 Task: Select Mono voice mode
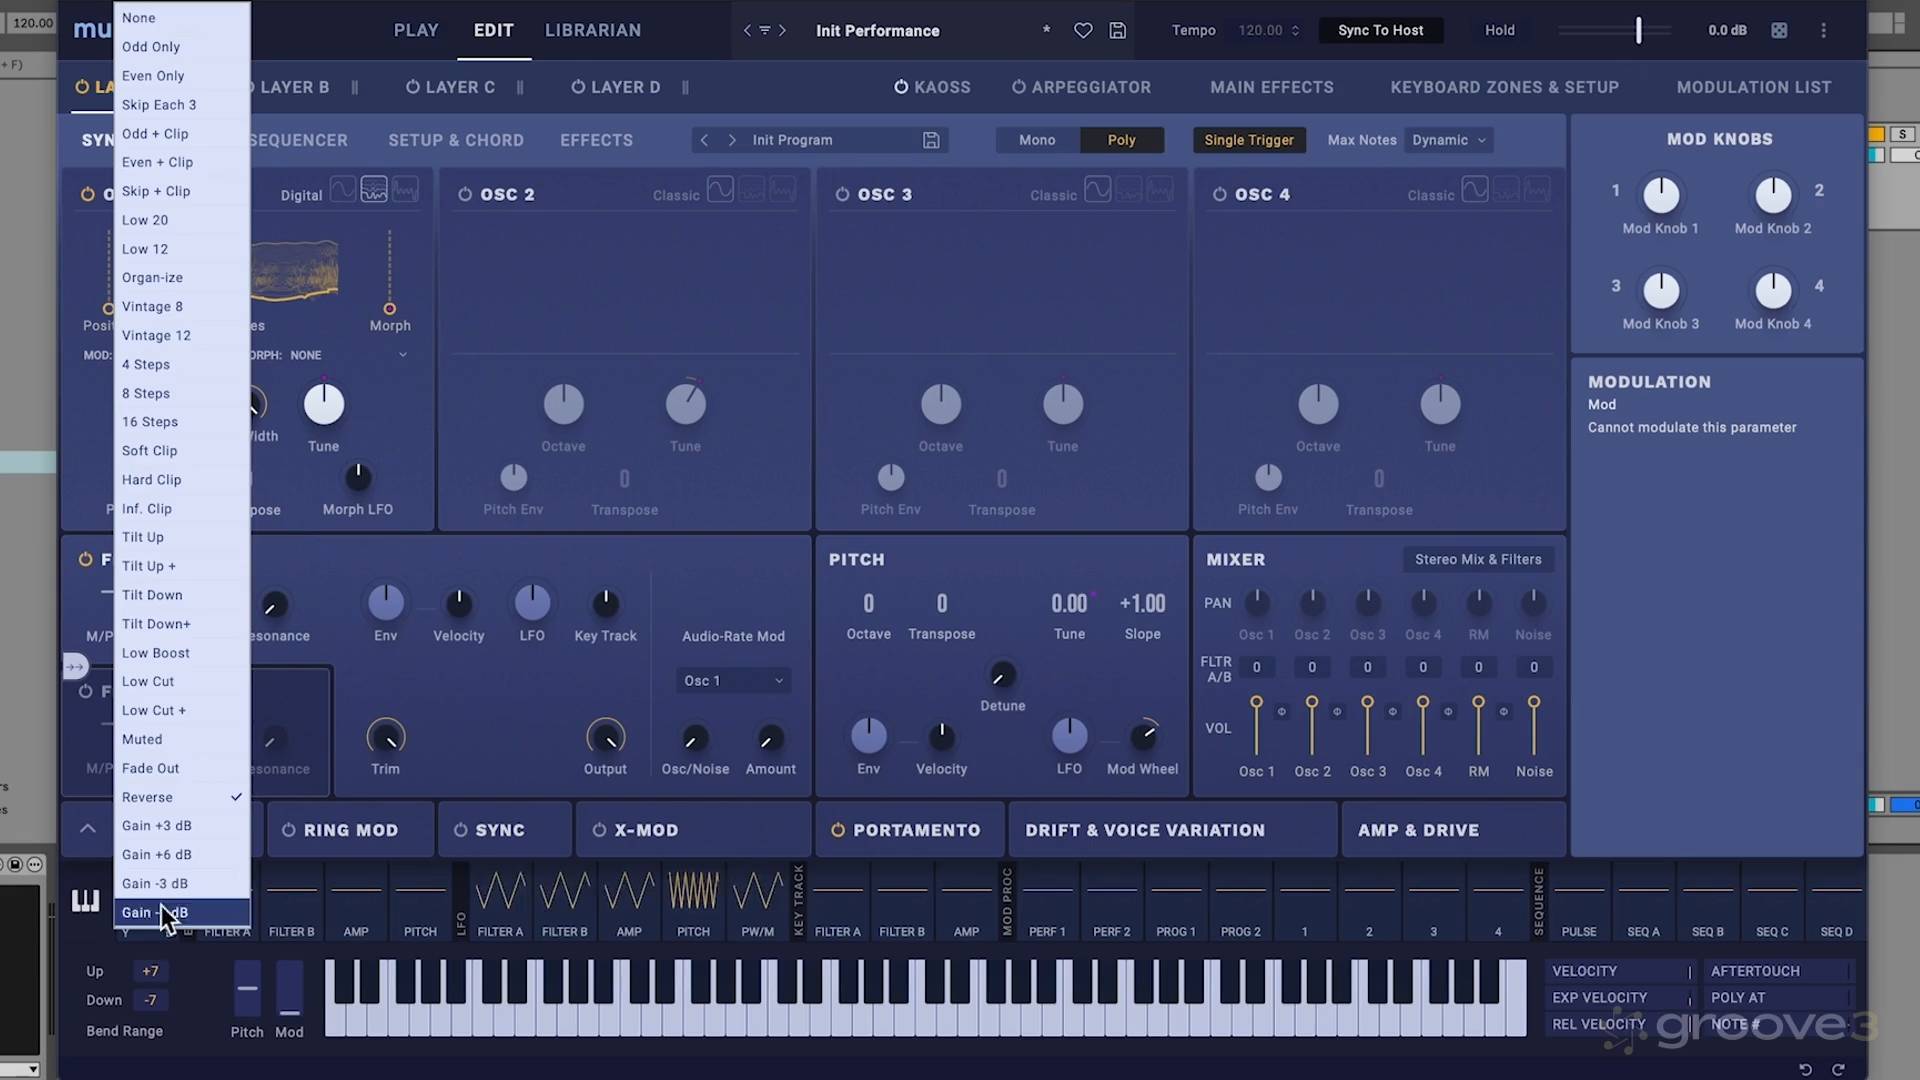[x=1037, y=140]
